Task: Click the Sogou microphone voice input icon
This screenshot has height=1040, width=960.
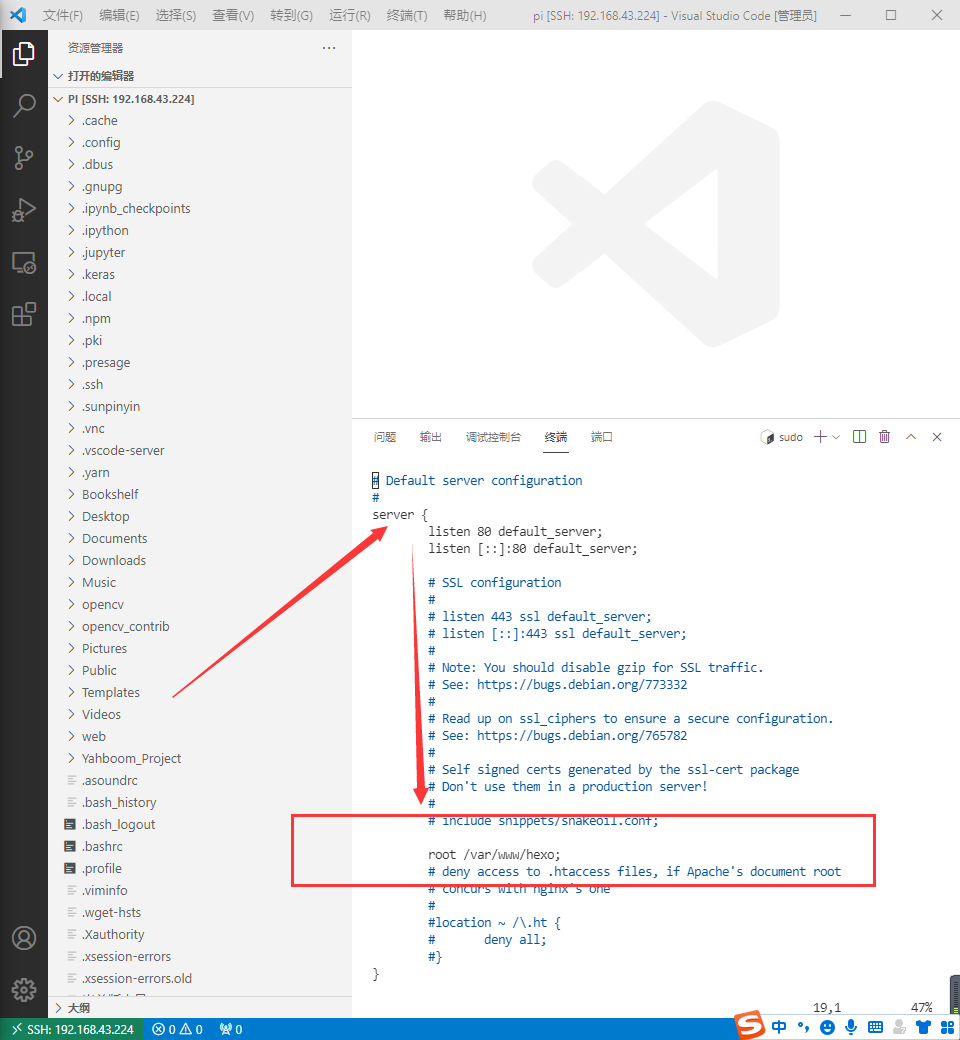Action: point(851,1027)
